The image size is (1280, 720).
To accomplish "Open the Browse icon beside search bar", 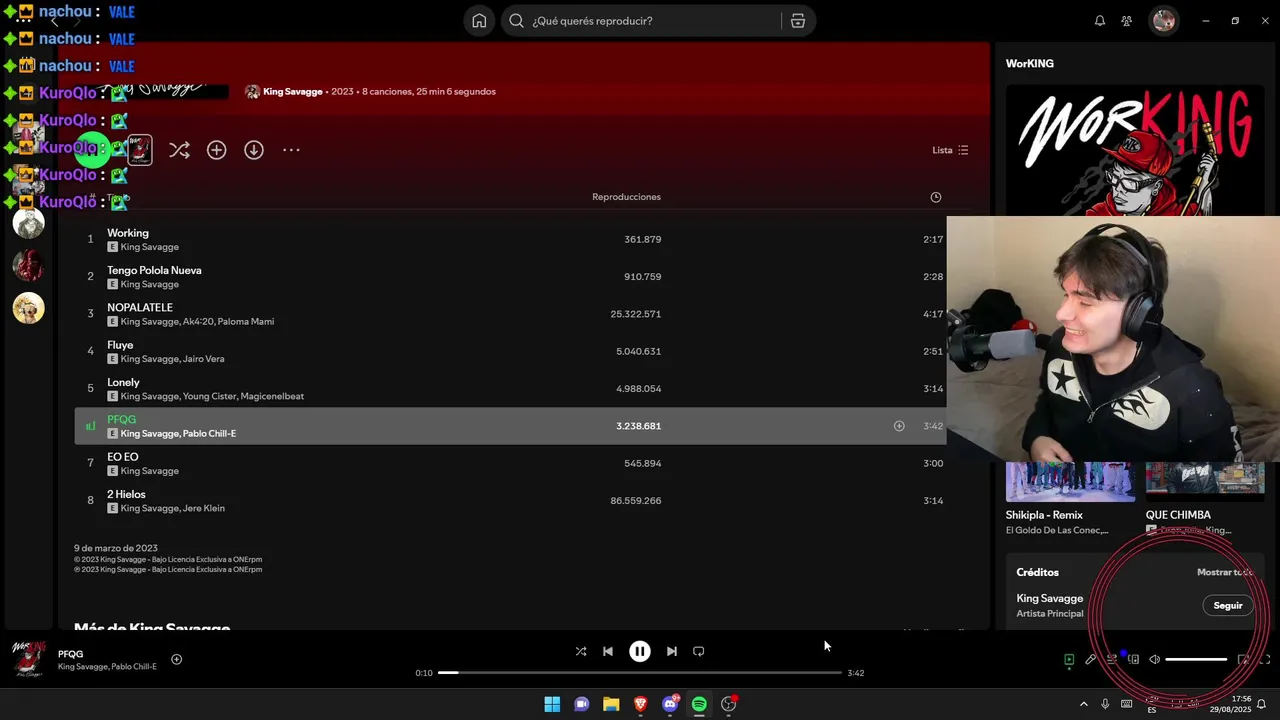I will (x=797, y=21).
